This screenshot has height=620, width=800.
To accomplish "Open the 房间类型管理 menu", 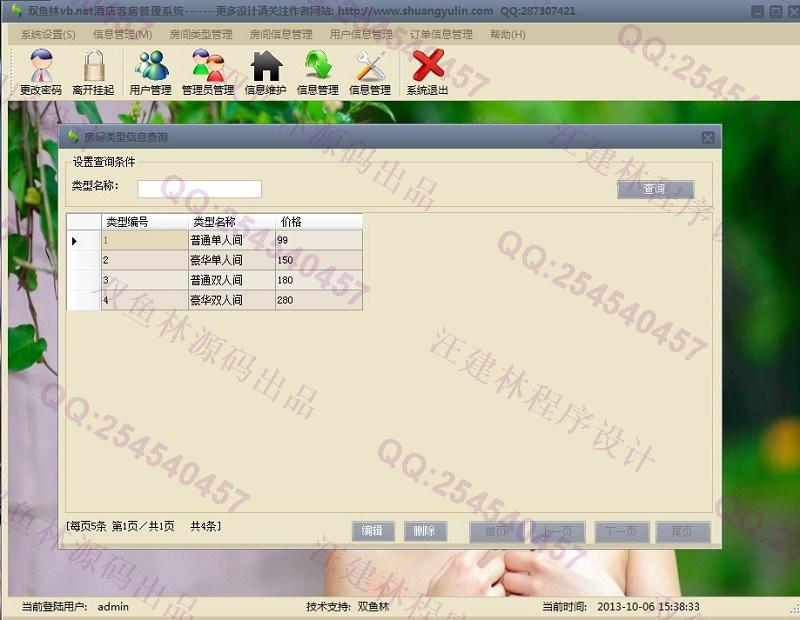I will coord(201,35).
